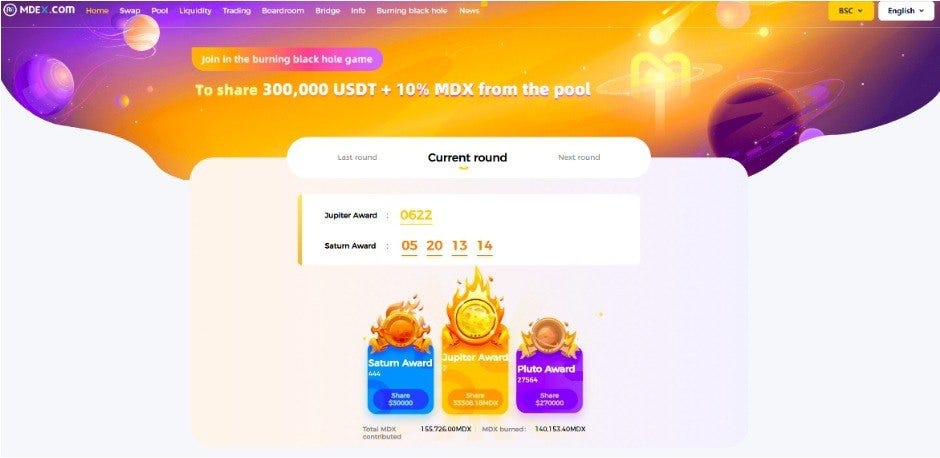Click the Jupiter Award Share MDX button

pyautogui.click(x=475, y=399)
